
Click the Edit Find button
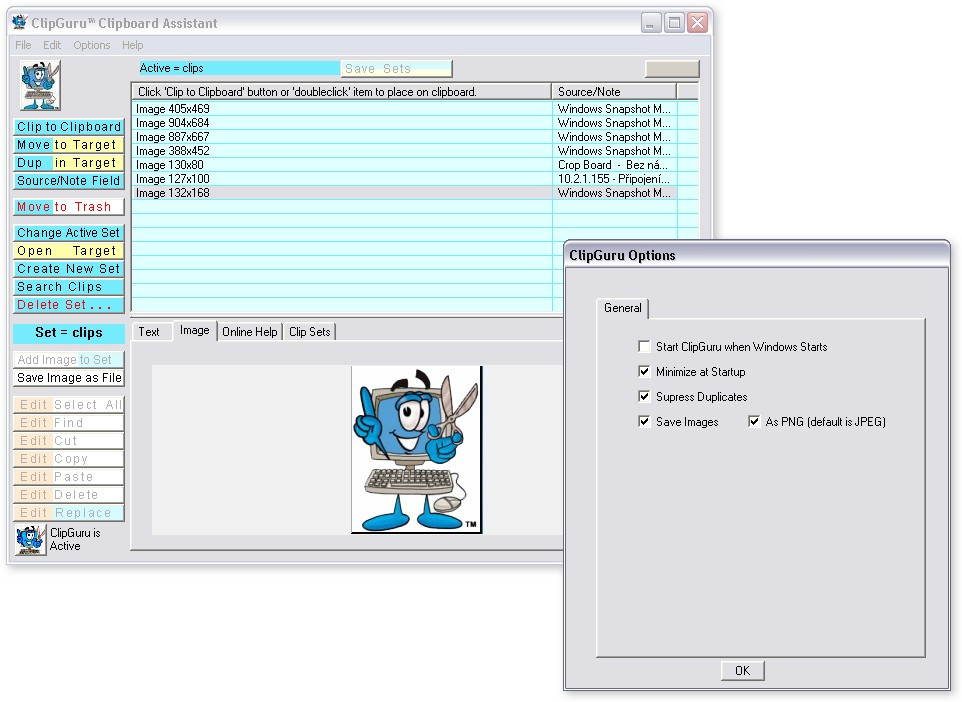pyautogui.click(x=69, y=423)
